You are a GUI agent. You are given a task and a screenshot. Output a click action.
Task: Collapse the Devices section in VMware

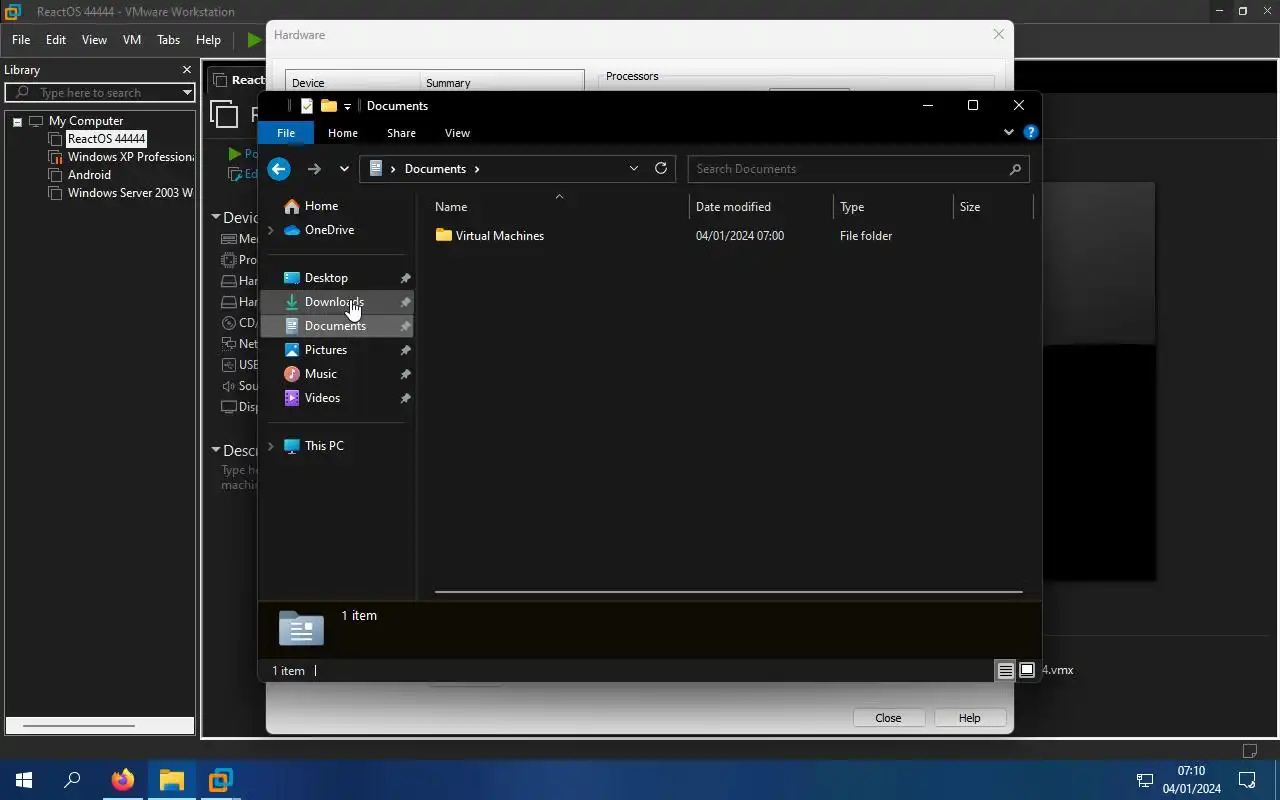click(215, 217)
